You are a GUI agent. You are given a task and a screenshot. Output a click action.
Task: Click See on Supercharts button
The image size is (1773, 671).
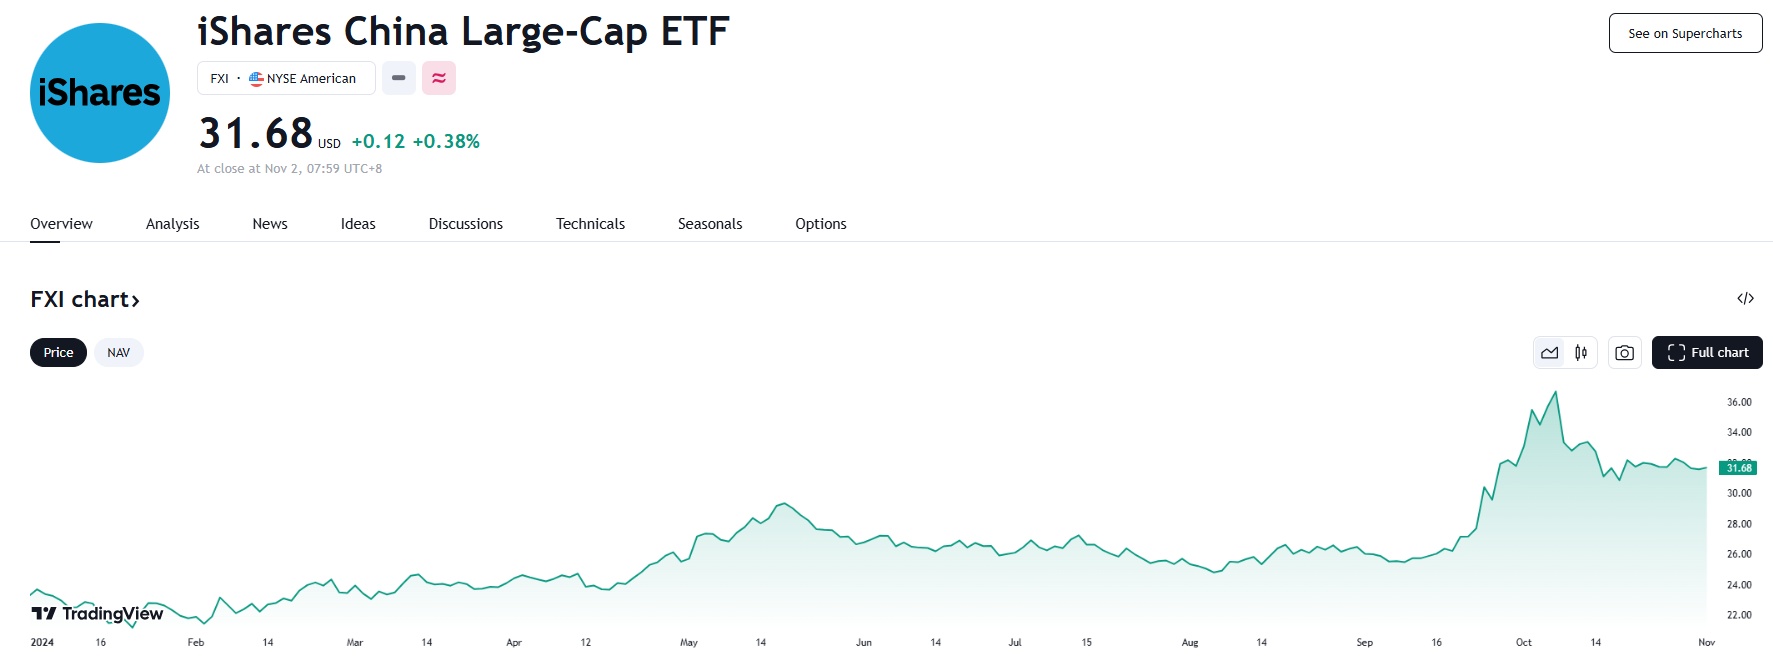1685,33
